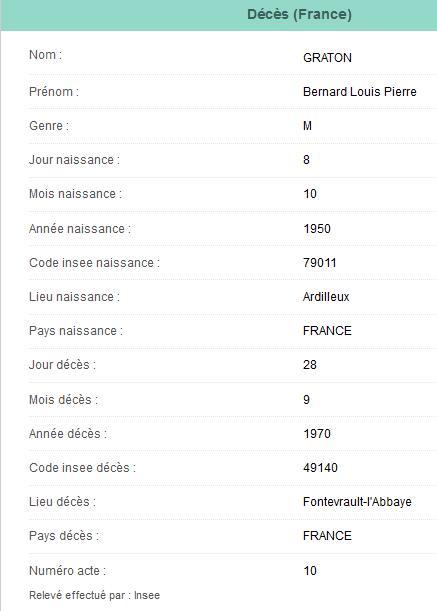Click the Relevé effectué par Insee note
Image resolution: width=437 pixels, height=611 pixels.
[94, 595]
